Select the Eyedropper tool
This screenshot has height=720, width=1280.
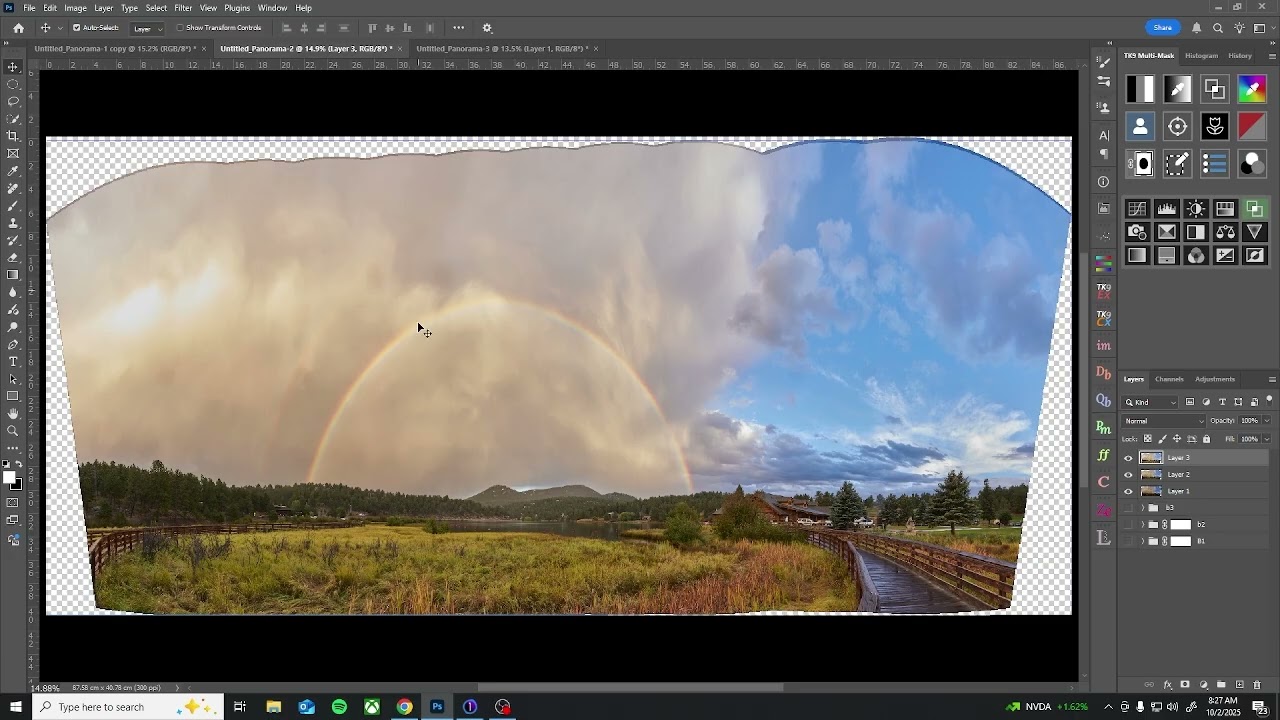click(x=13, y=171)
